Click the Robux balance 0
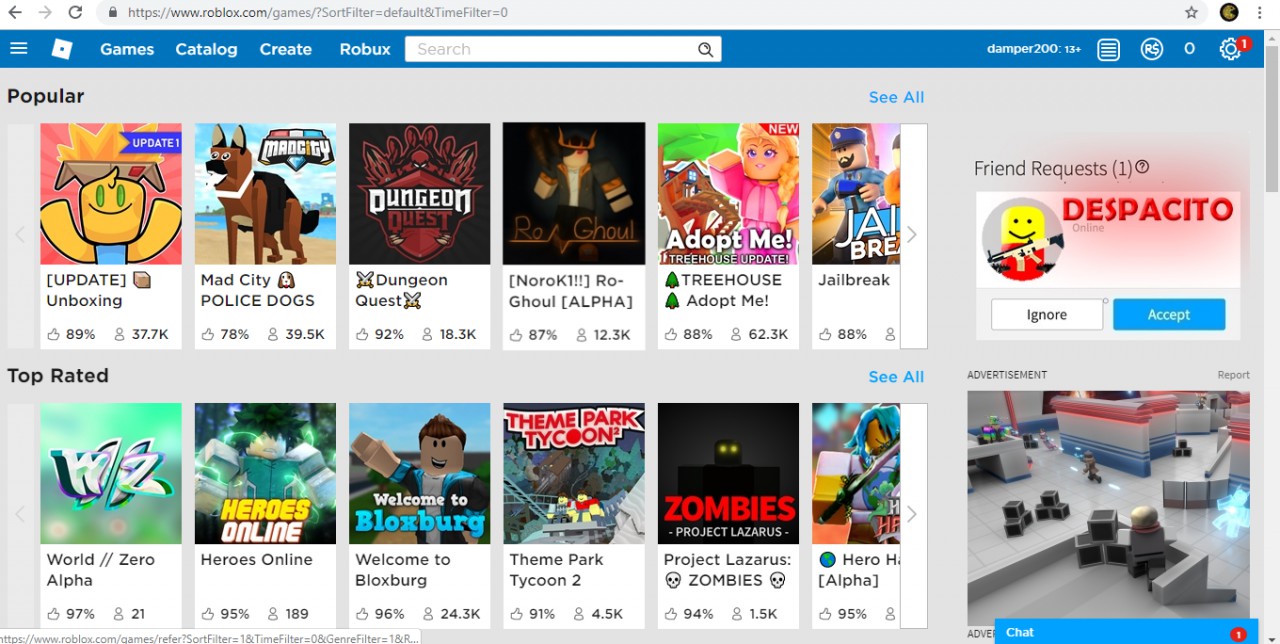Image resolution: width=1280 pixels, height=644 pixels. pos(1189,49)
